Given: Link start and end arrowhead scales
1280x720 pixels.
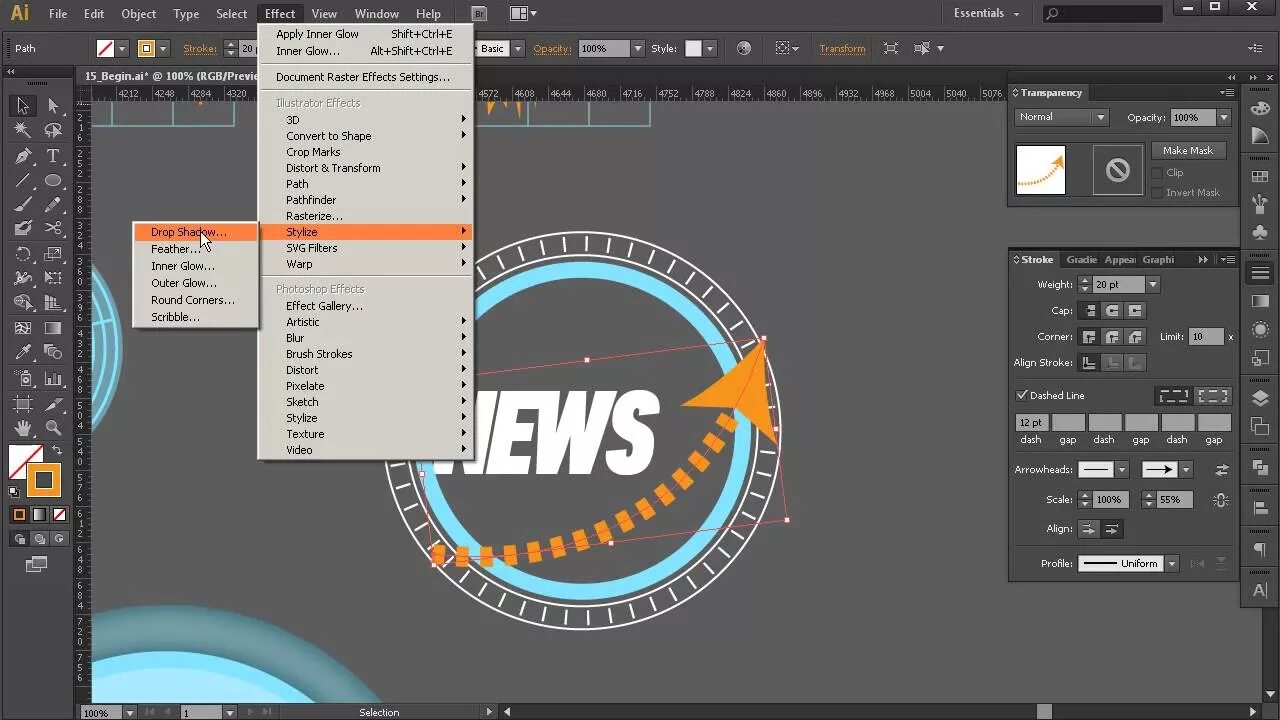Looking at the screenshot, I should [1221, 500].
